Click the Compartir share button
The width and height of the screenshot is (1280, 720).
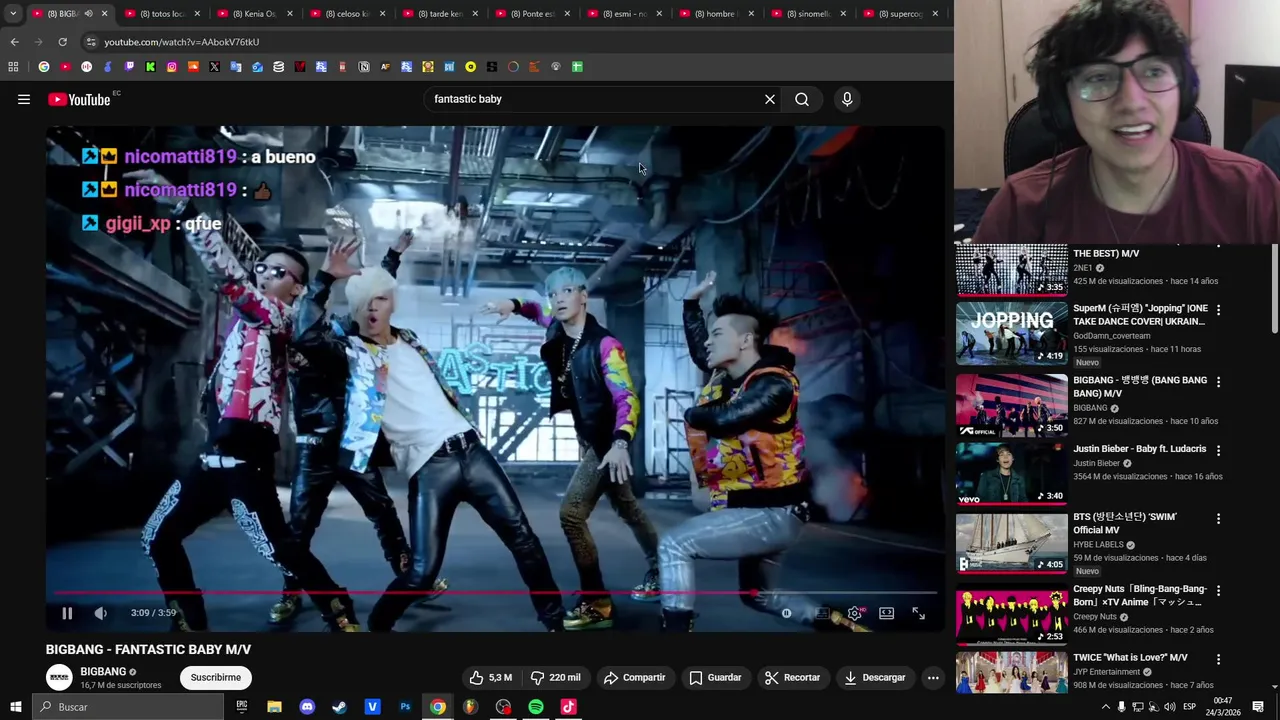[634, 677]
